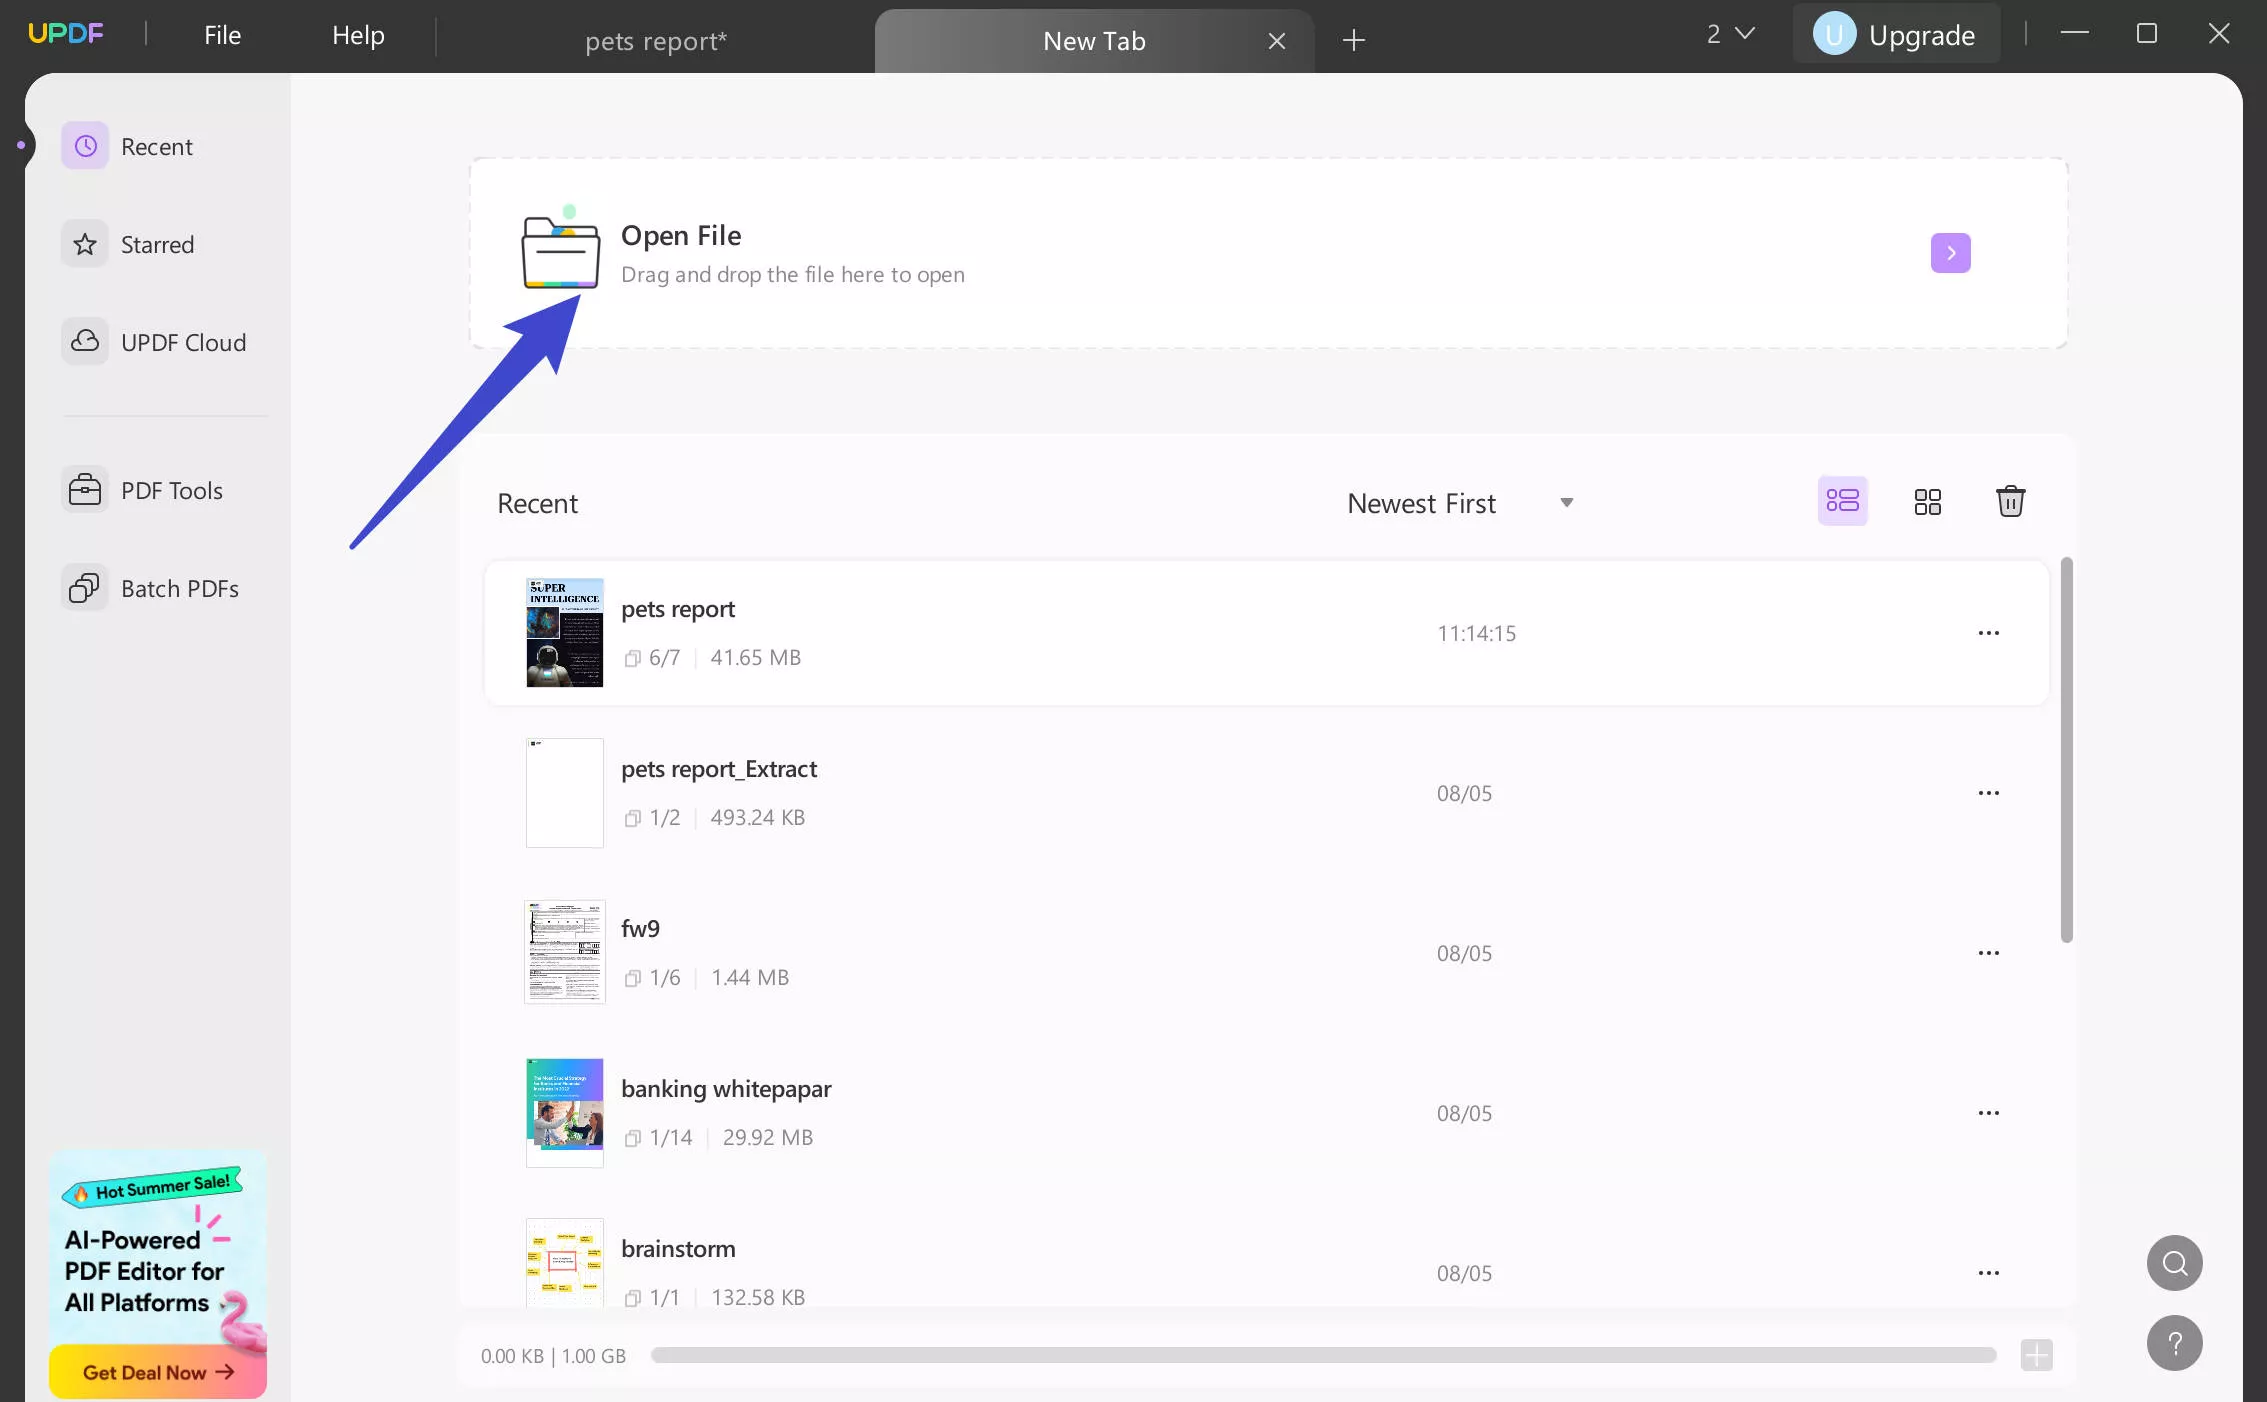Click the search icon button
2267x1402 pixels.
2175,1261
